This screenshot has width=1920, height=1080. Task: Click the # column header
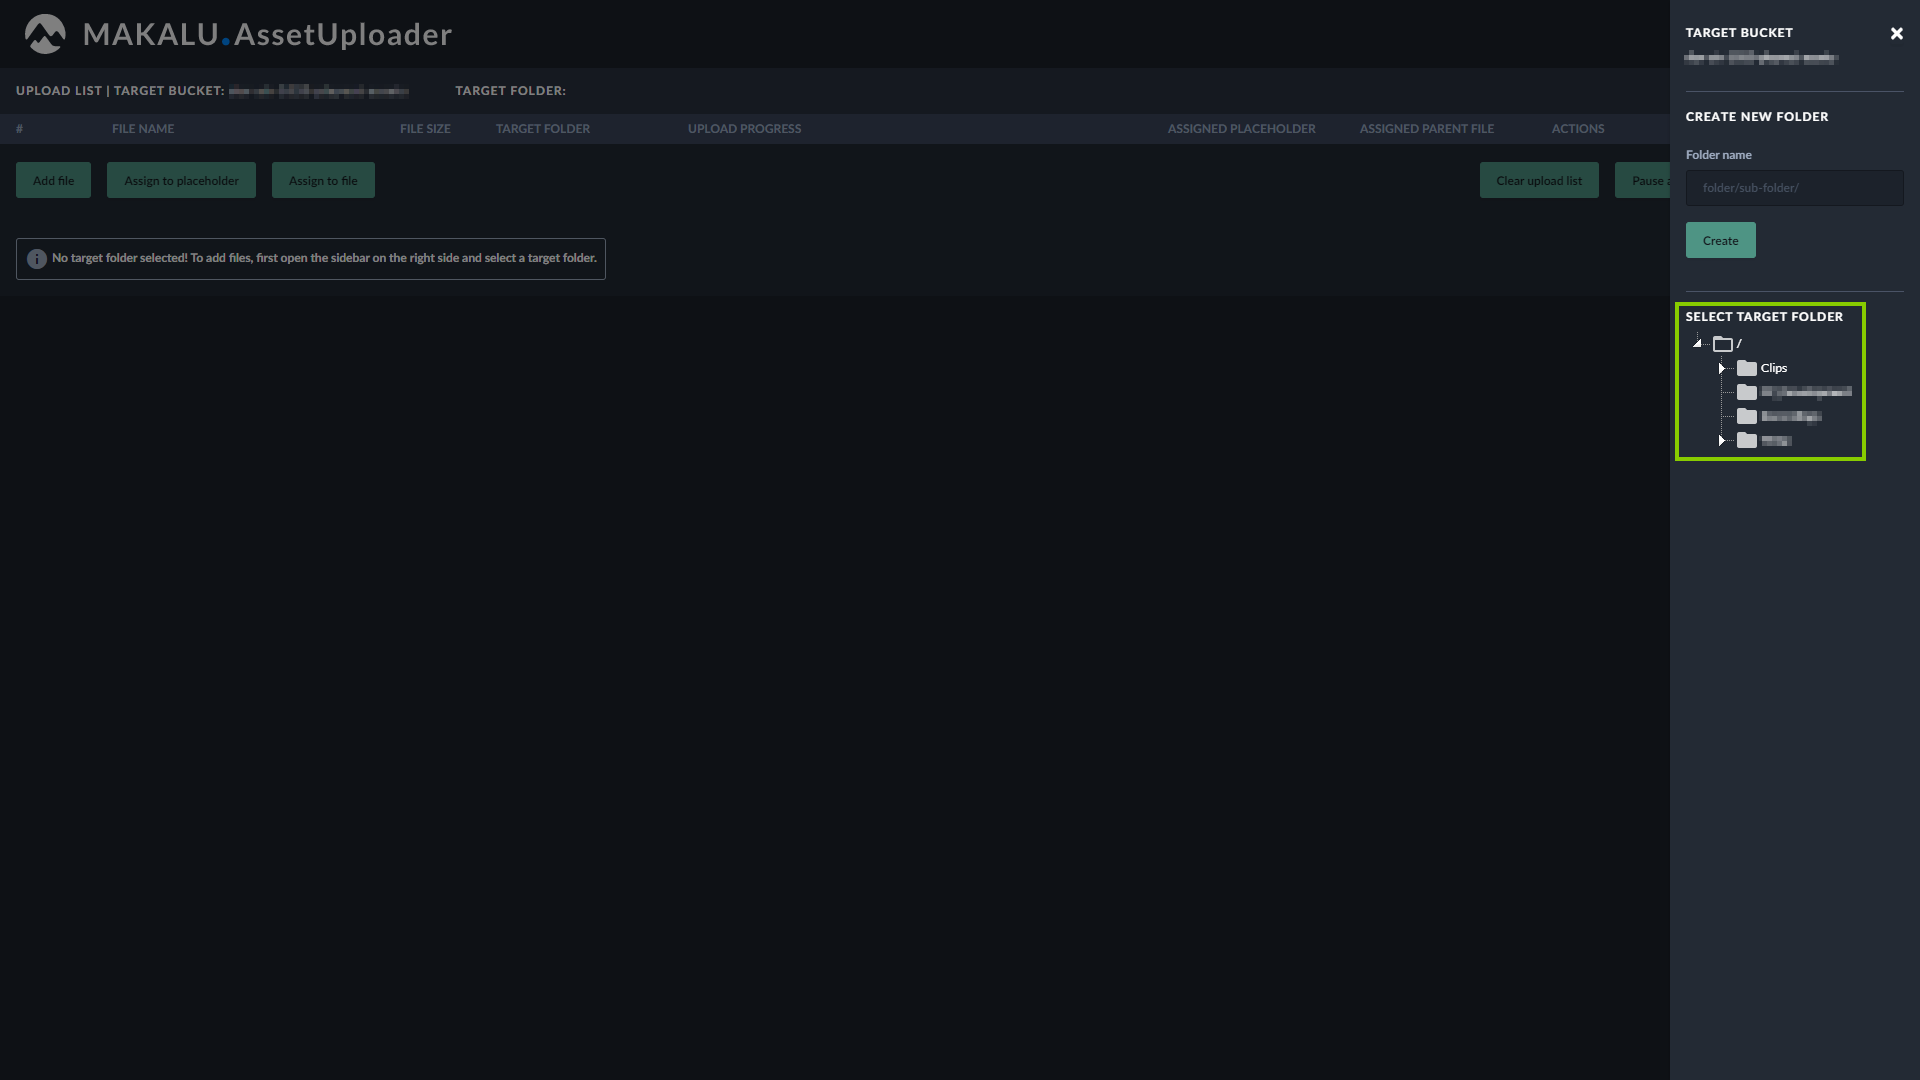click(x=19, y=129)
